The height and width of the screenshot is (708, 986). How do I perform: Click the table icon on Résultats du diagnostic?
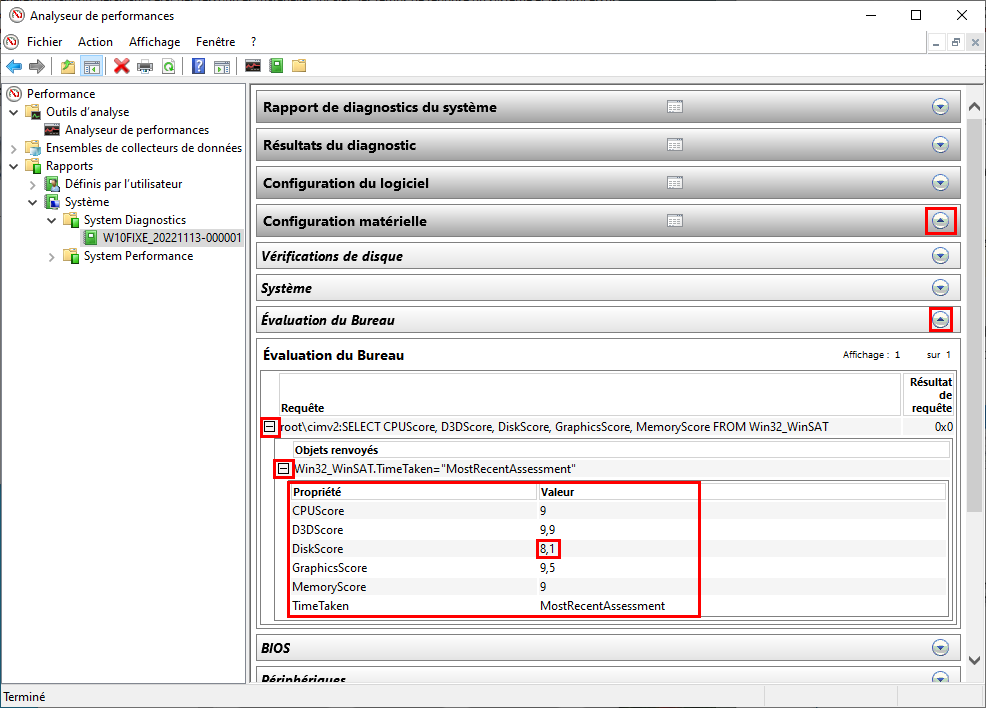[675, 145]
